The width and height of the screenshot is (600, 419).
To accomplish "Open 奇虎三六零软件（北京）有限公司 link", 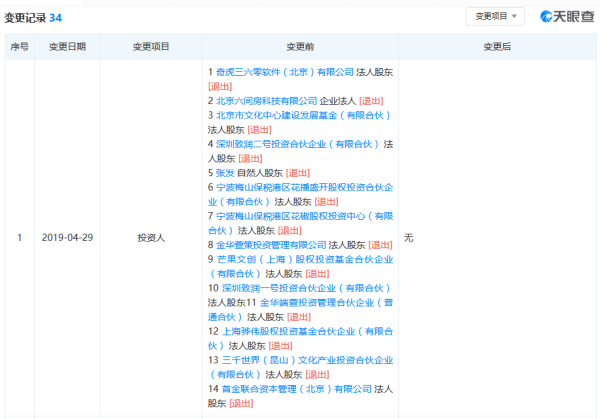I will click(x=285, y=72).
